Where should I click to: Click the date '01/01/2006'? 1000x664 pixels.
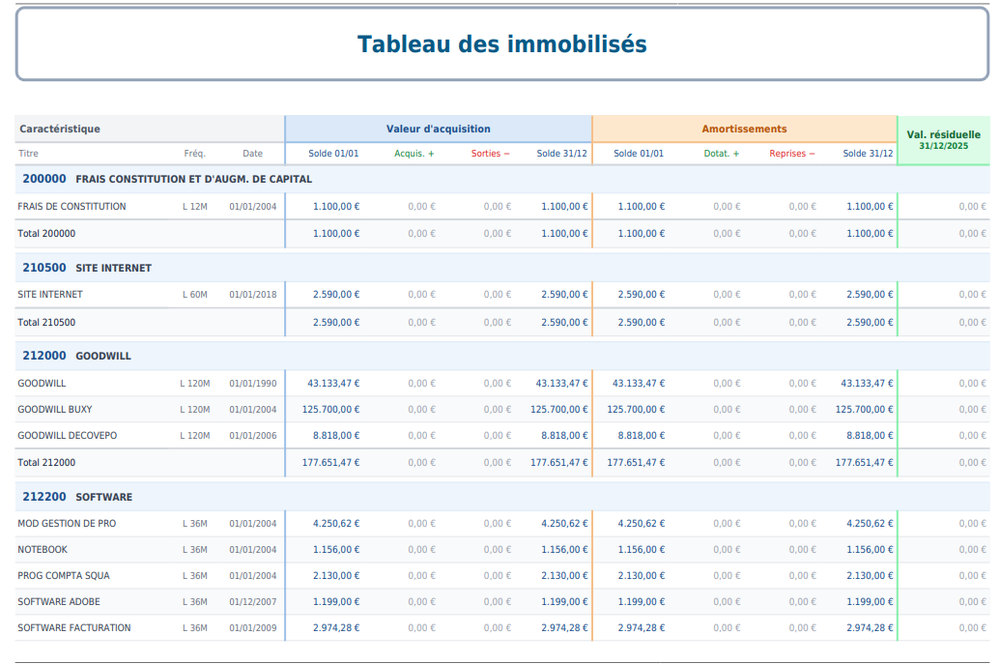pyautogui.click(x=253, y=436)
